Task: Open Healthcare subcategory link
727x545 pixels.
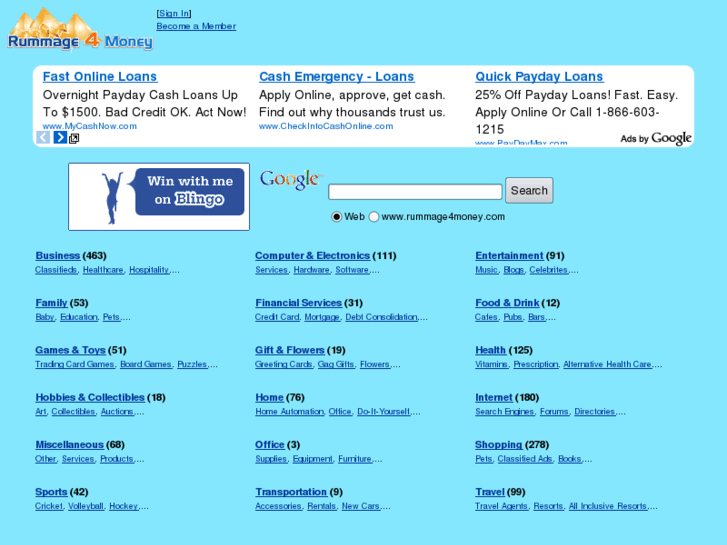Action: pyautogui.click(x=103, y=270)
